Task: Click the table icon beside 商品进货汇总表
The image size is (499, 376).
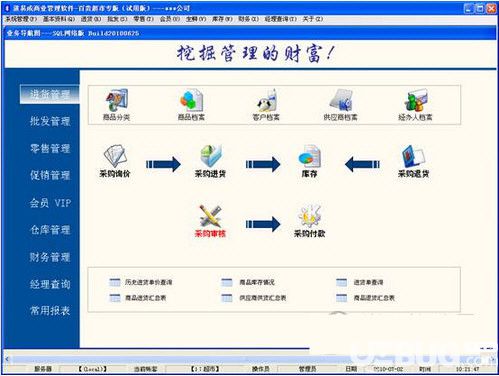Action: [x=115, y=298]
